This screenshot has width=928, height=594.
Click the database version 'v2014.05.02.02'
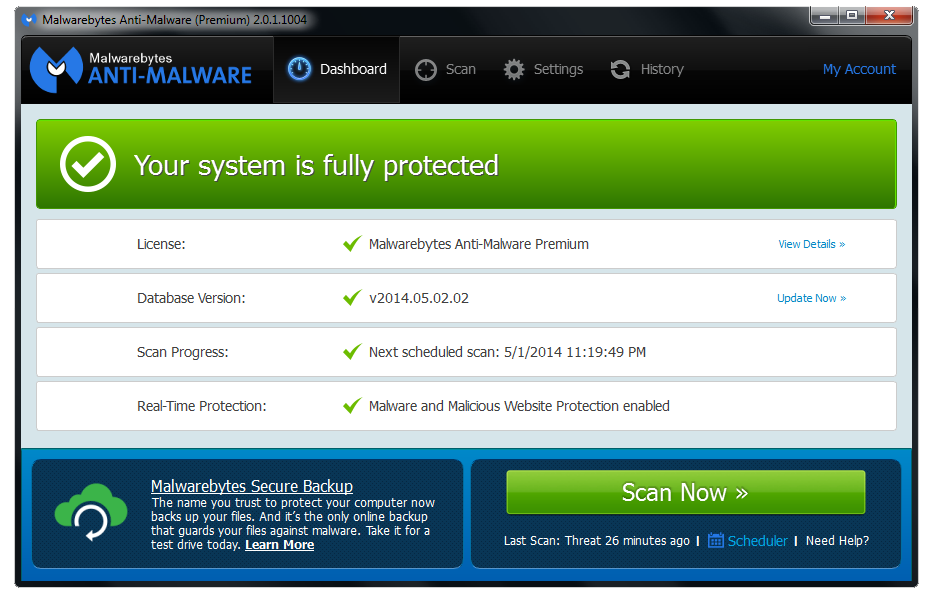coord(418,298)
